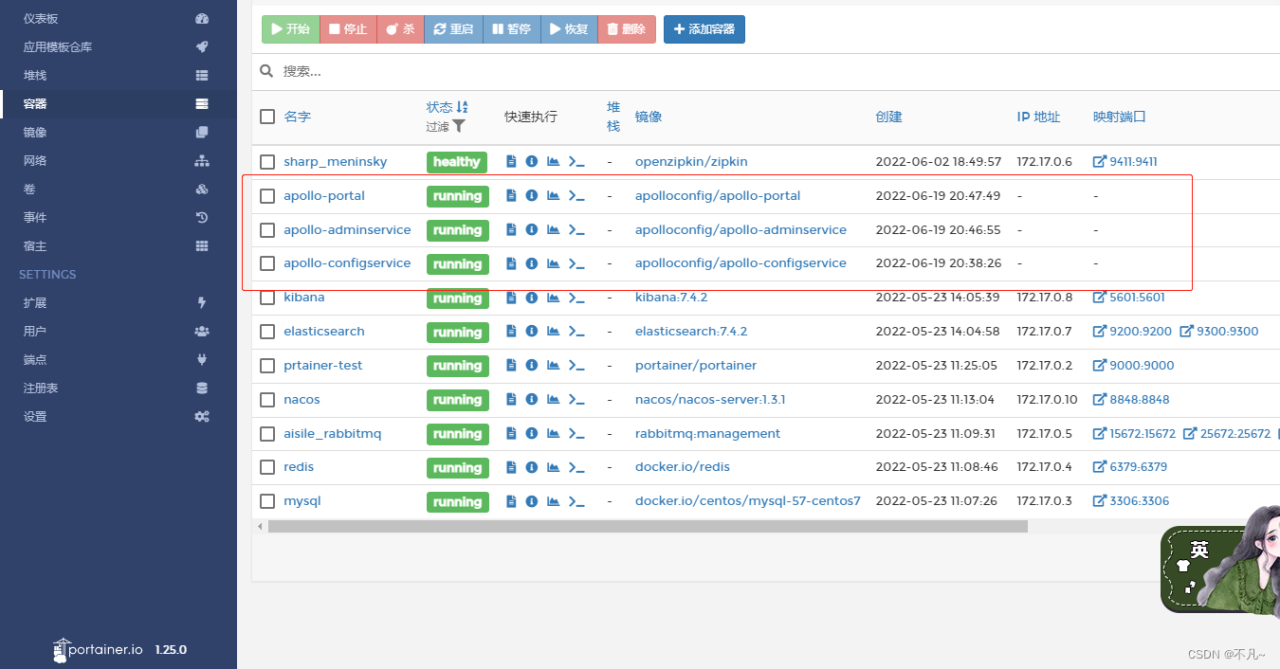Image resolution: width=1280 pixels, height=669 pixels.
Task: Click the 重启 restart toolbar button
Action: click(x=453, y=29)
